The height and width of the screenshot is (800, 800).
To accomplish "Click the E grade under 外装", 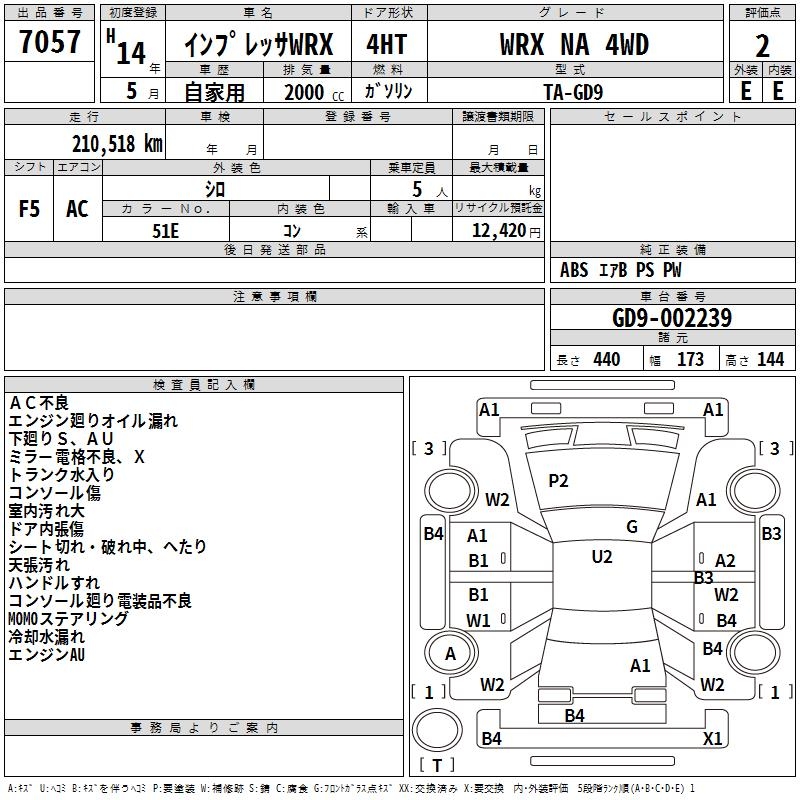I will [x=746, y=91].
